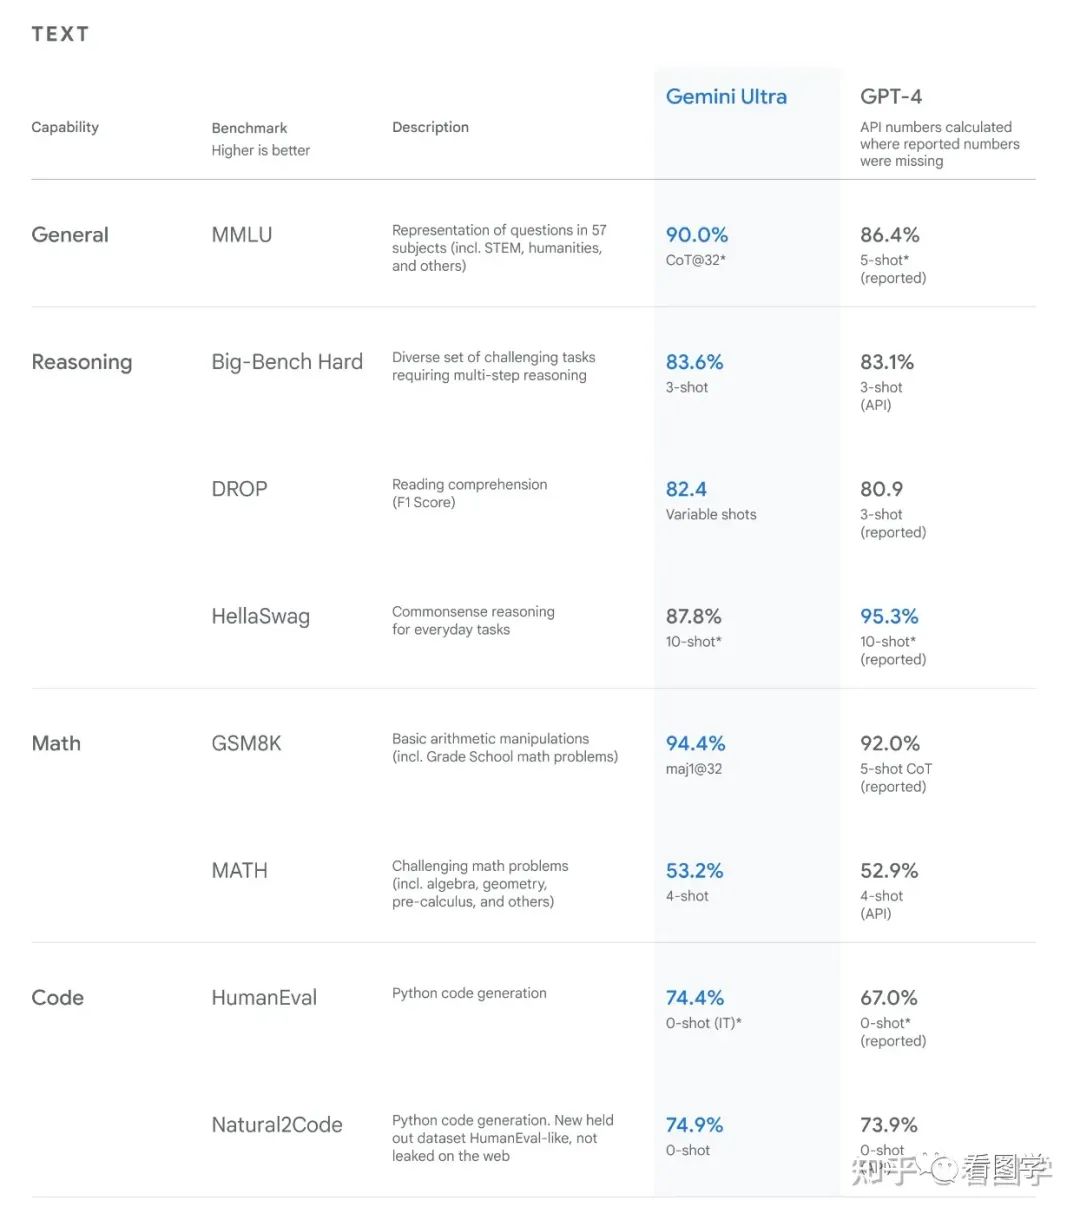Click the TEXT section title
This screenshot has width=1080, height=1214.
(x=60, y=34)
